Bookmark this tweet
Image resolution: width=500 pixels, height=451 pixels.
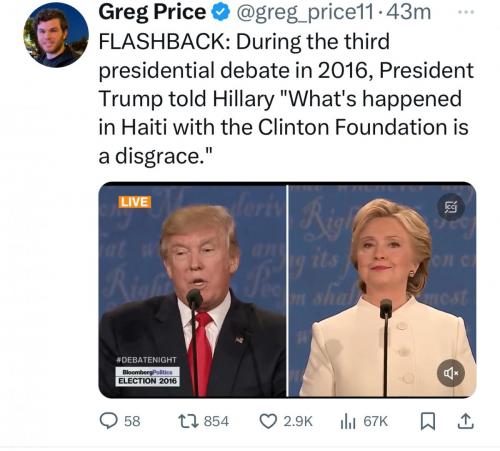point(428,422)
